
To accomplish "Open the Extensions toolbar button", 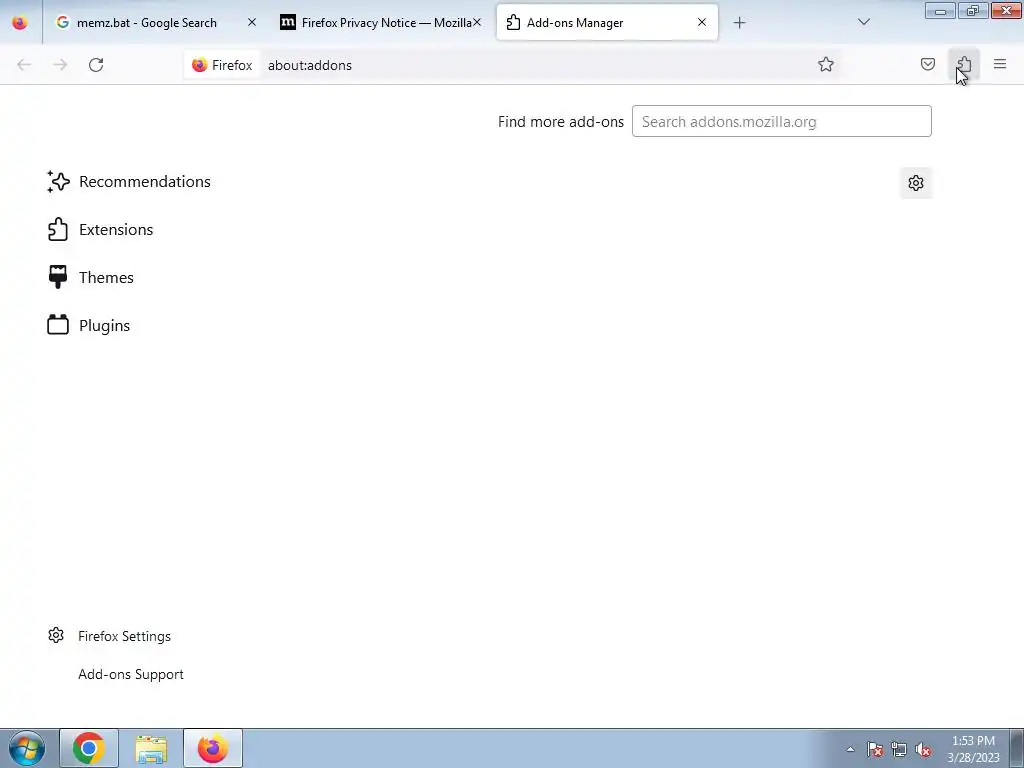I will pyautogui.click(x=964, y=65).
